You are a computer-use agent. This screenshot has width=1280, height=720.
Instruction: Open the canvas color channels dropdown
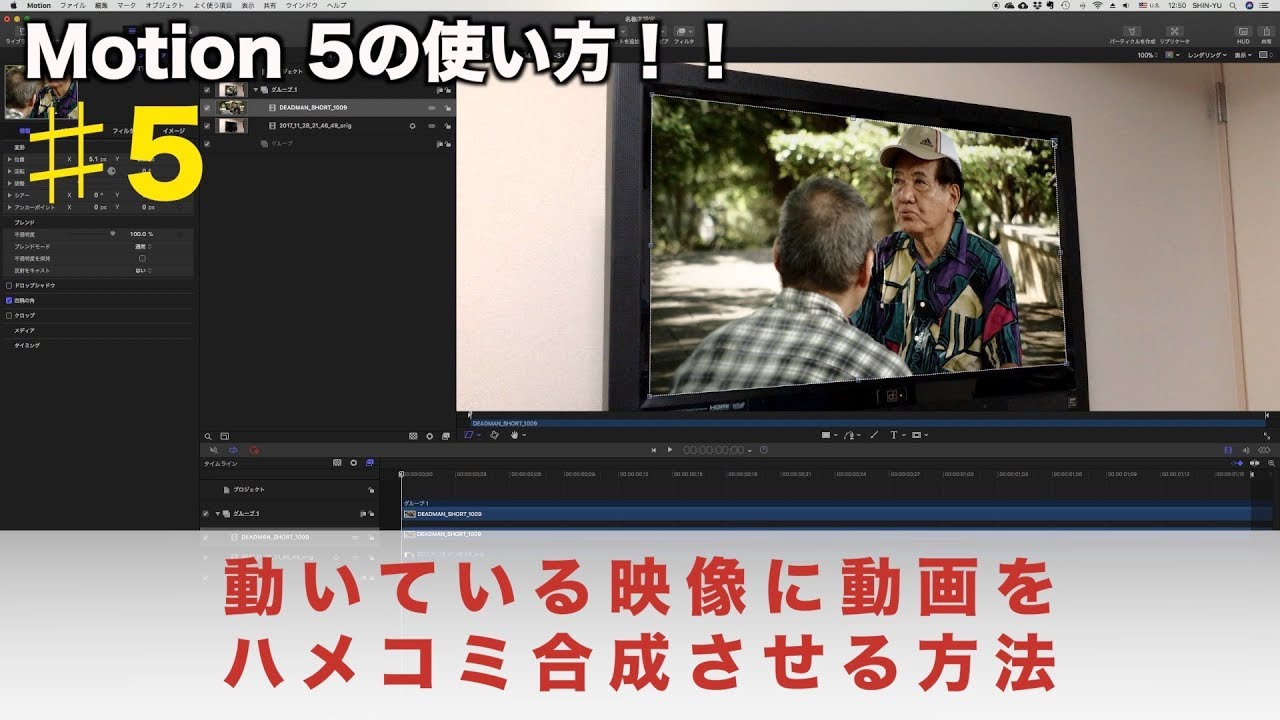[1171, 55]
